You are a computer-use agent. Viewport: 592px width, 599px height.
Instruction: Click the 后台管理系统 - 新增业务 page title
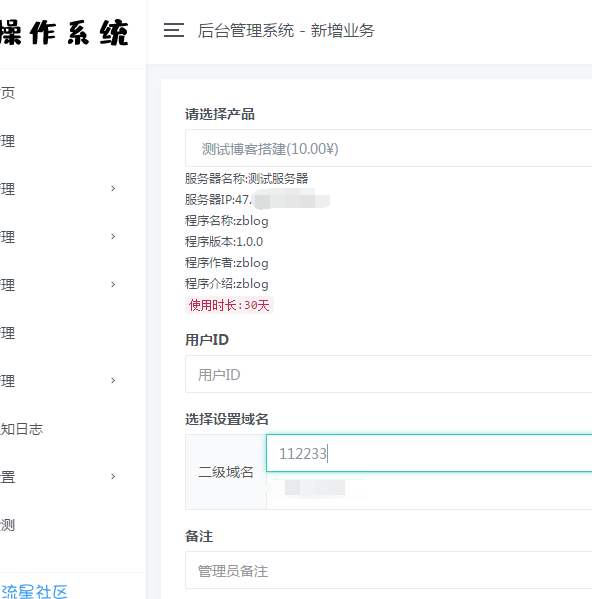286,31
